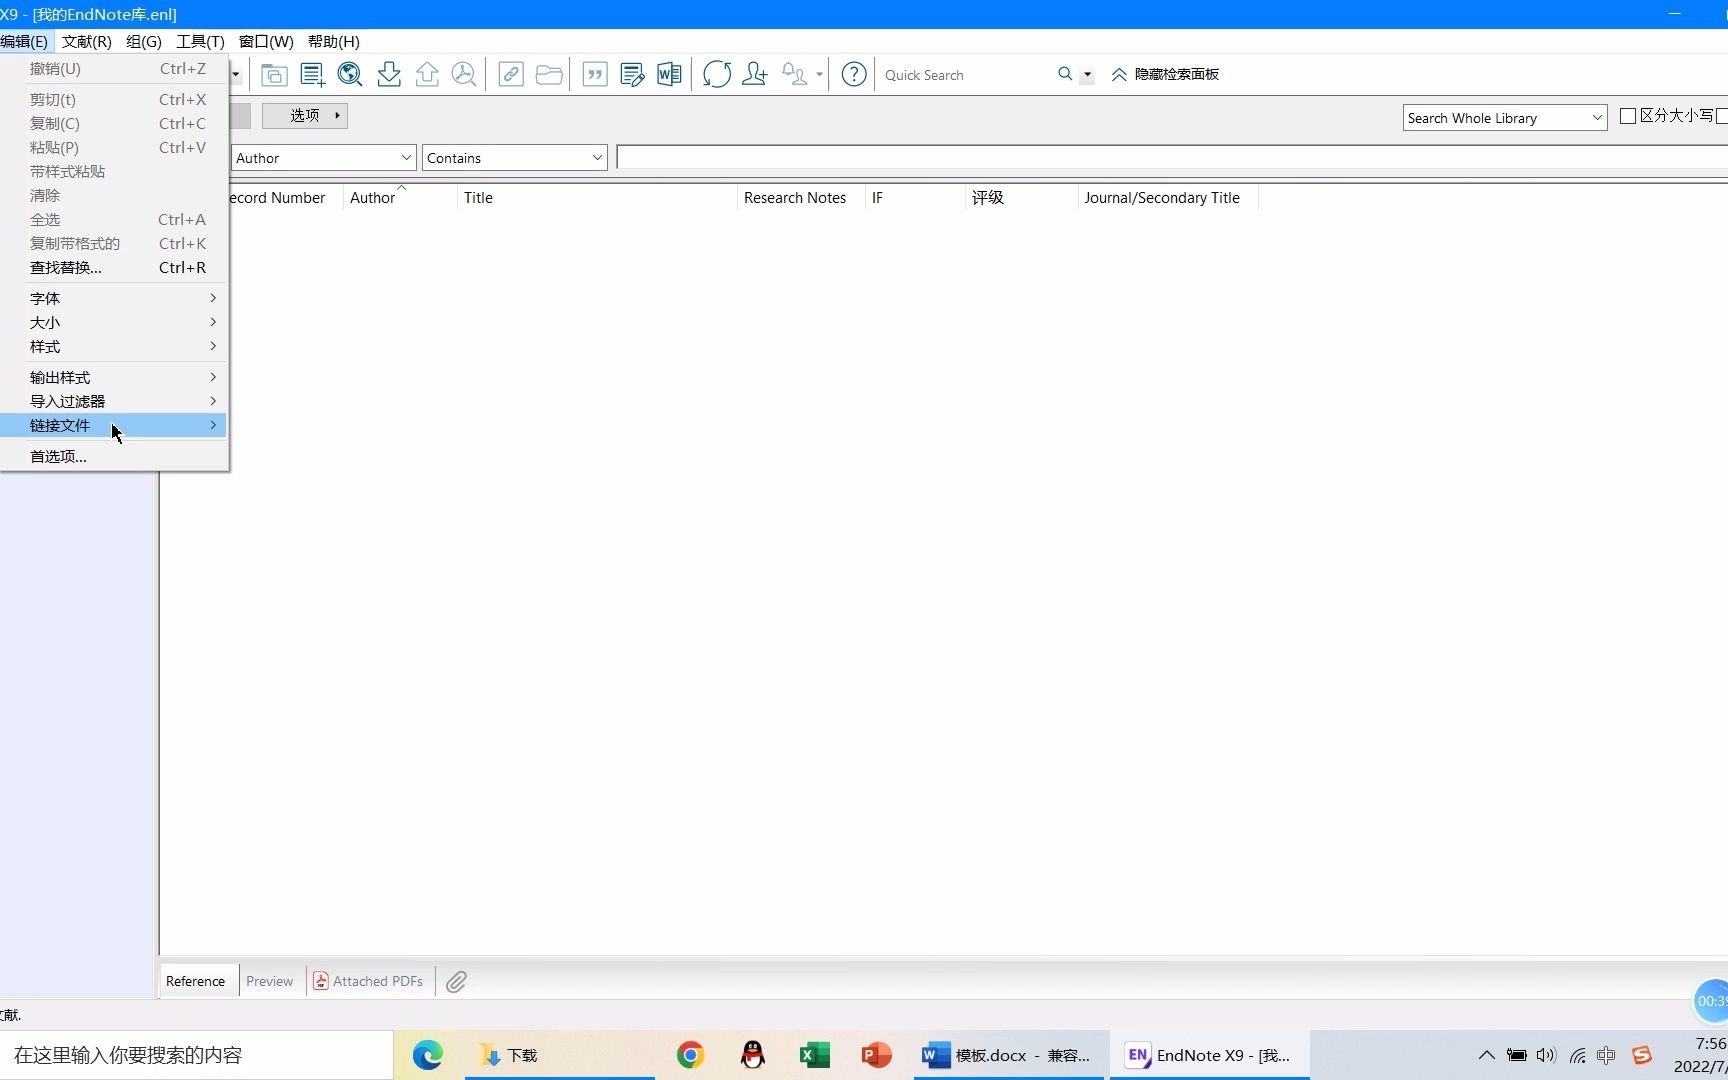Choose 查找替换... in the Edit menu

coord(113,267)
